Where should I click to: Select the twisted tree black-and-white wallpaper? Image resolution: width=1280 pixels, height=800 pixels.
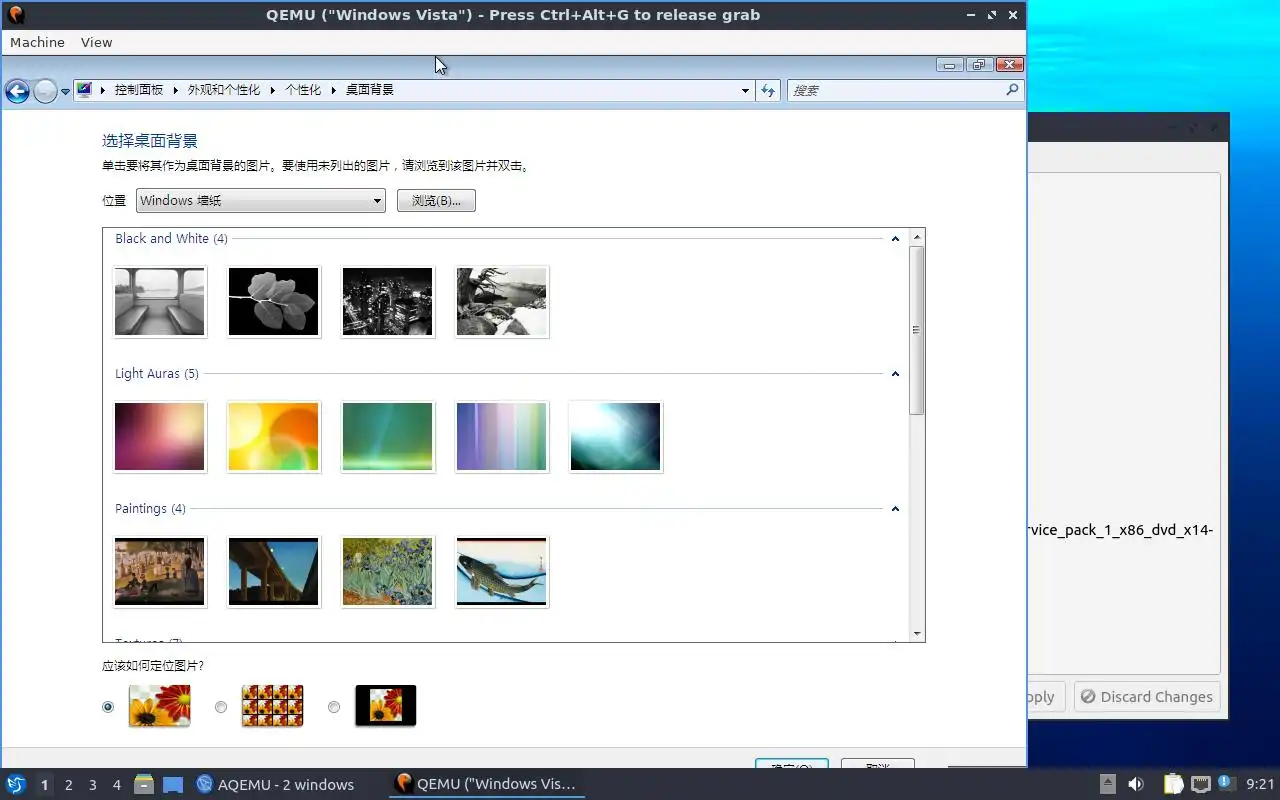(502, 302)
